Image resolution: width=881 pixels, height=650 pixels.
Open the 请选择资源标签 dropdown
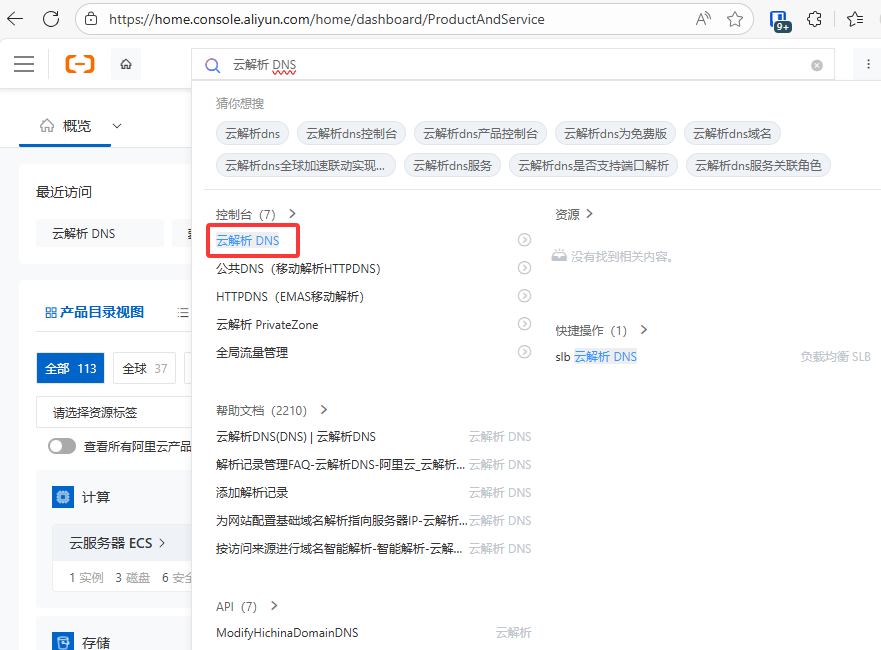click(112, 412)
